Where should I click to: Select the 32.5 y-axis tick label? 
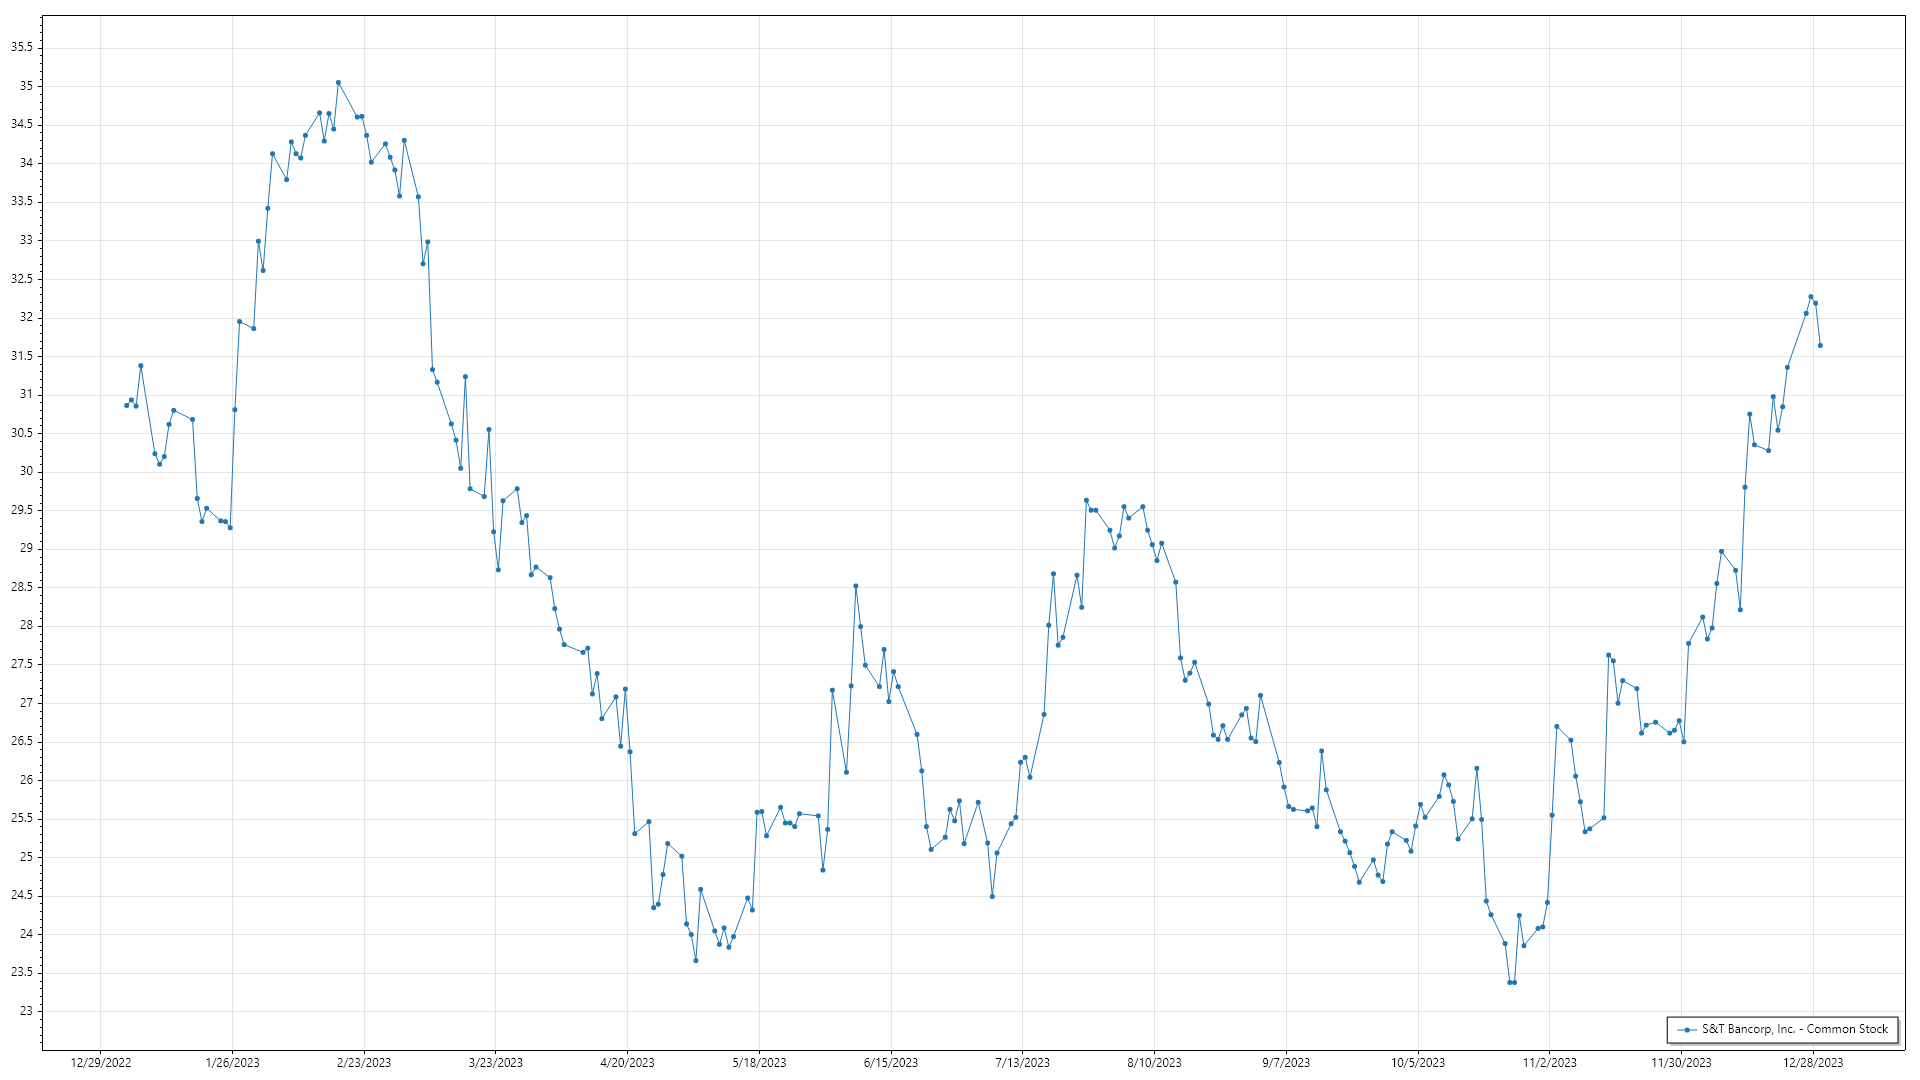coord(22,279)
